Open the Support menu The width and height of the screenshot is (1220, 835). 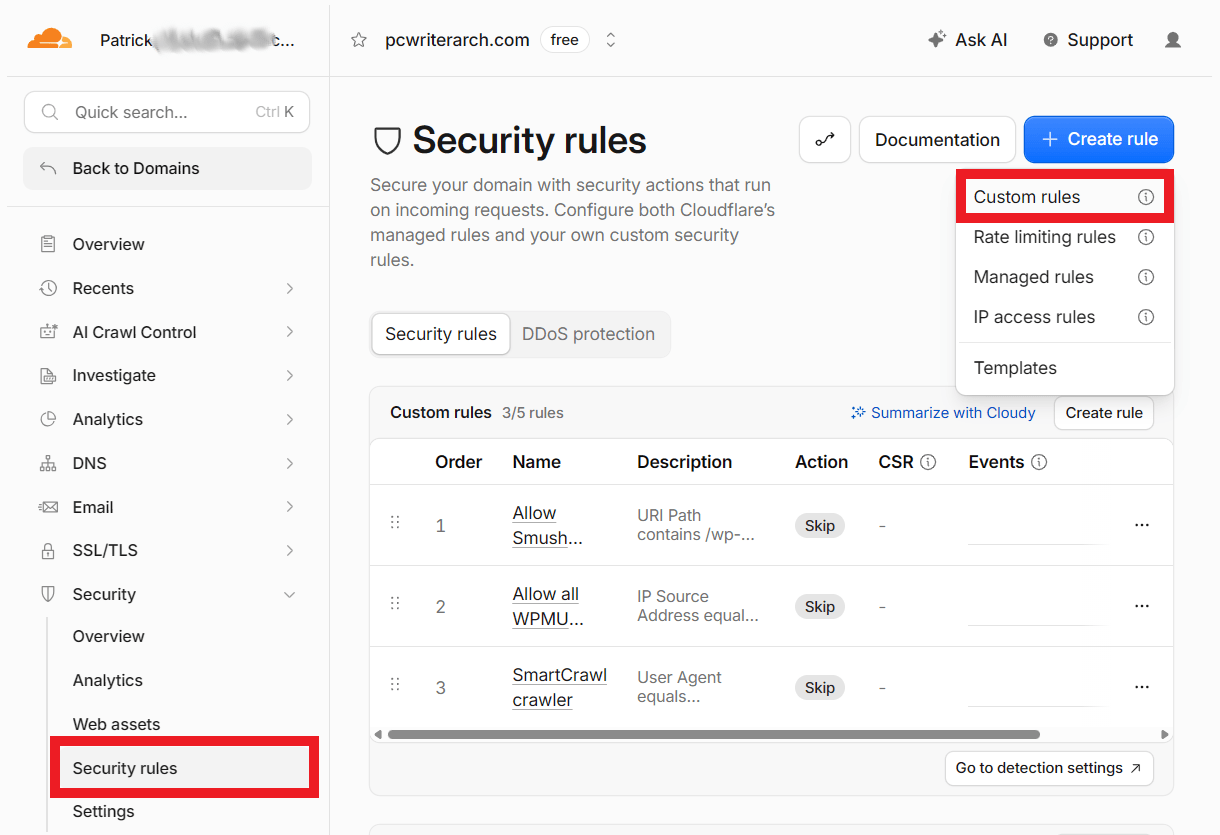tap(1088, 40)
